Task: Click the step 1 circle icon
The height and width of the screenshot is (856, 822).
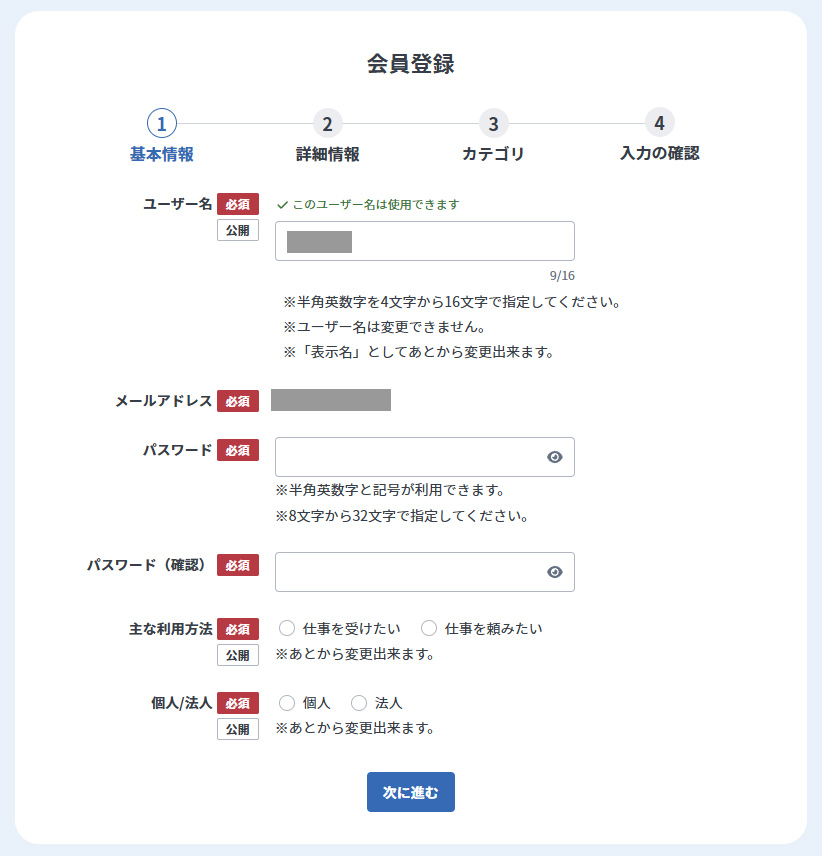Action: tap(162, 123)
